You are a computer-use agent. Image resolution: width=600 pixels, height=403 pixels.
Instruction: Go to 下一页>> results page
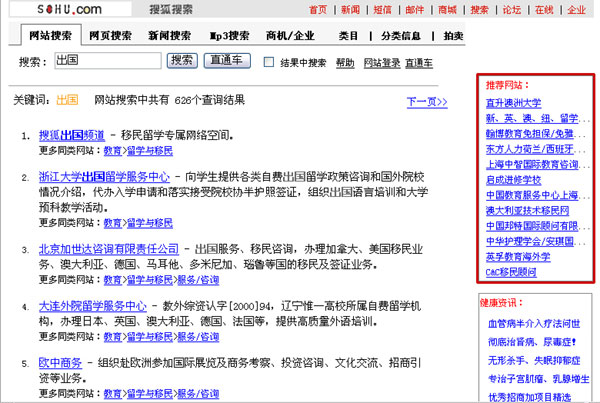pyautogui.click(x=427, y=102)
